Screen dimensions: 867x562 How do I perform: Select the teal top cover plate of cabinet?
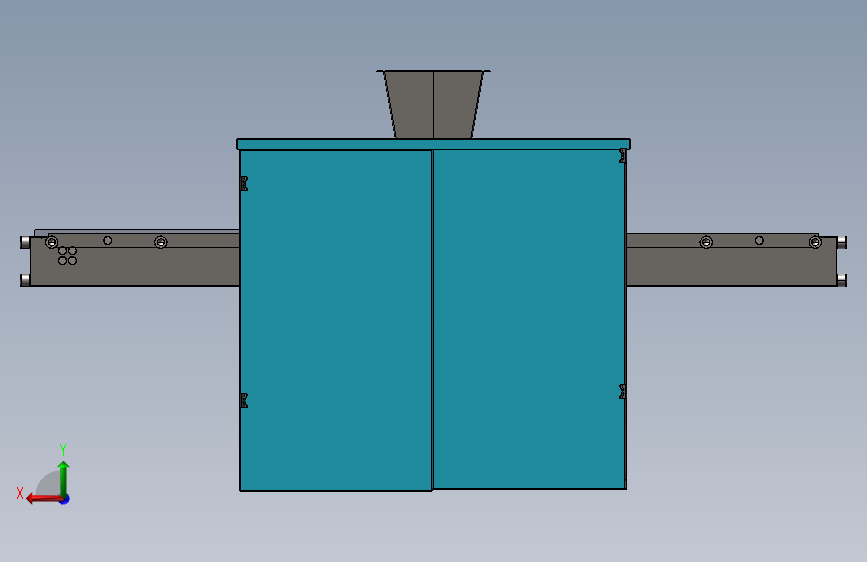click(x=434, y=144)
